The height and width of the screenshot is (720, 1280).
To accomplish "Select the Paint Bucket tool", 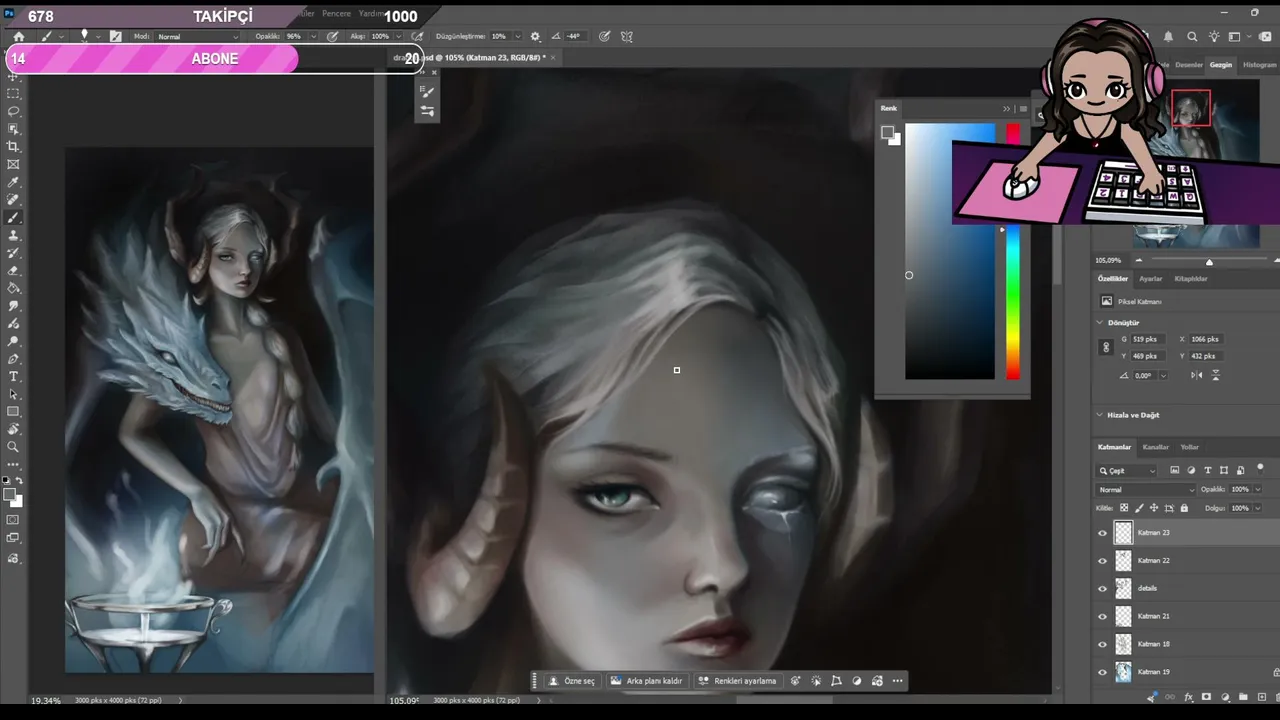I will click(14, 288).
